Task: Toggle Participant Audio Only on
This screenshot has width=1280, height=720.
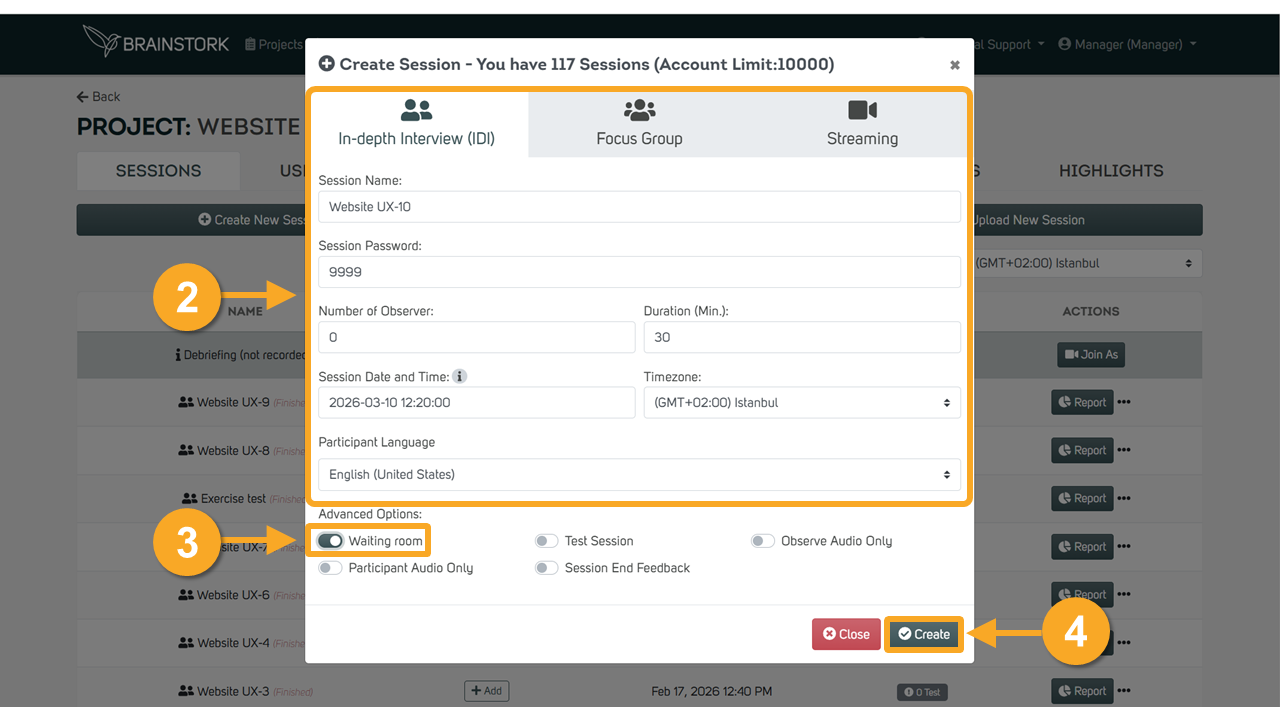Action: [x=330, y=568]
